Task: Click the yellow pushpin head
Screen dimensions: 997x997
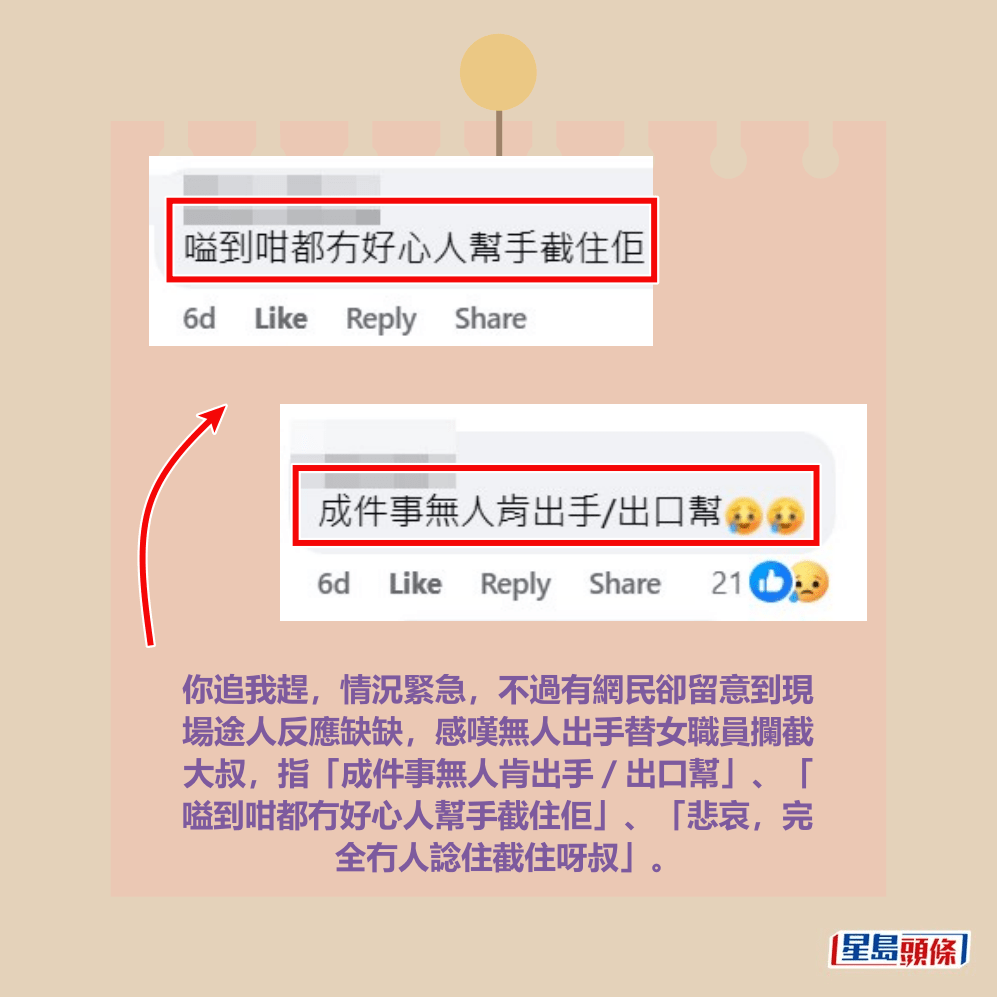Action: [x=498, y=72]
